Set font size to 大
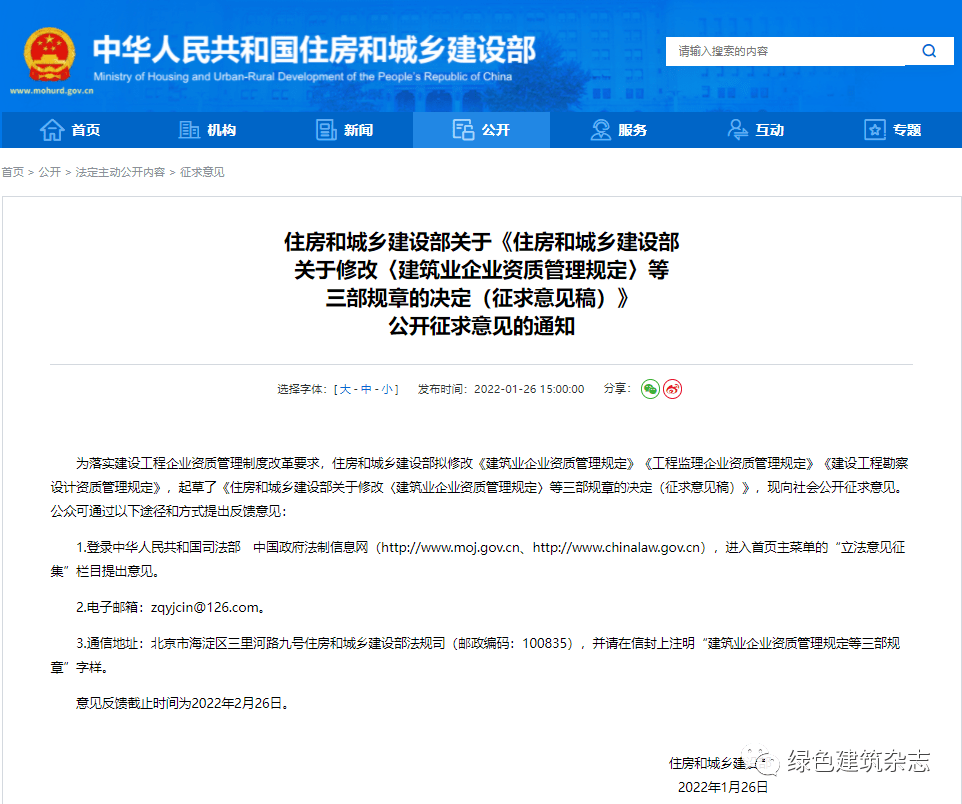The height and width of the screenshot is (804, 962). pyautogui.click(x=345, y=389)
